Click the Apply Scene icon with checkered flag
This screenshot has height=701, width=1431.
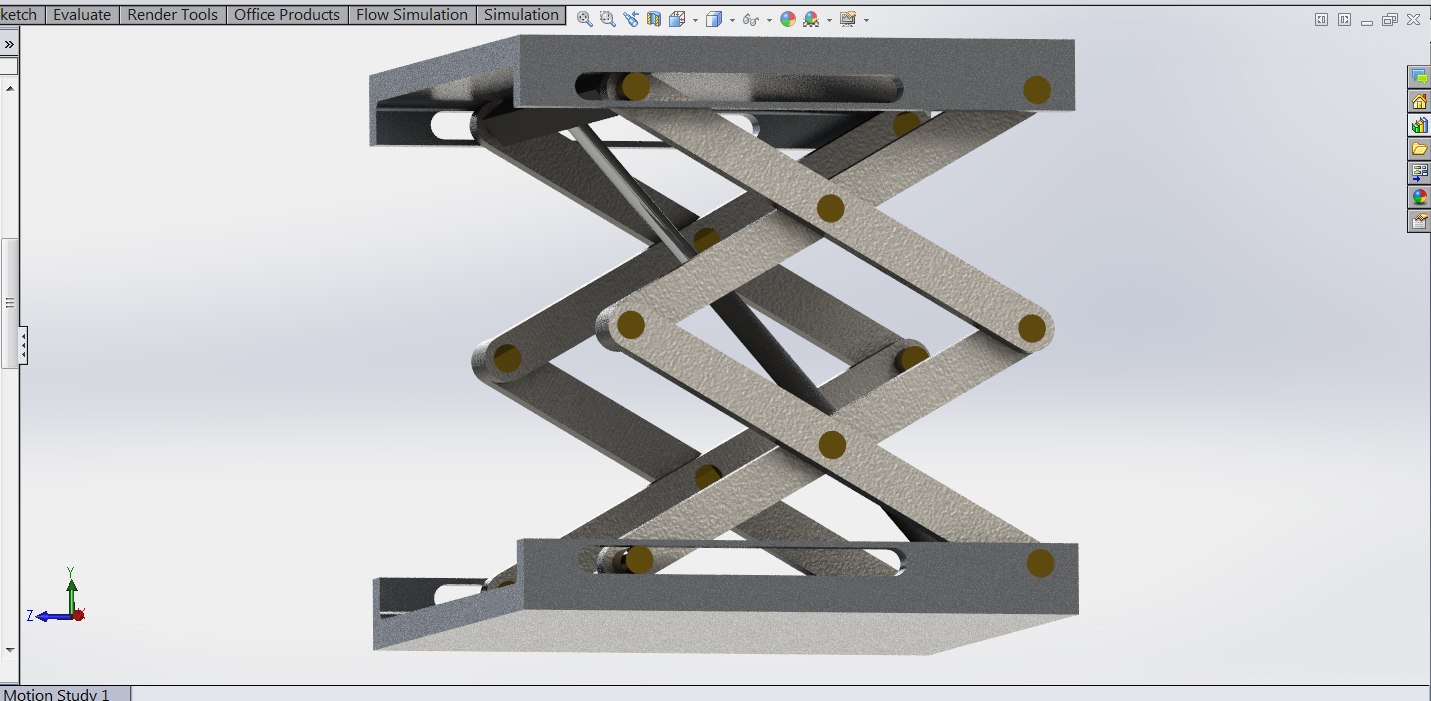coord(812,18)
